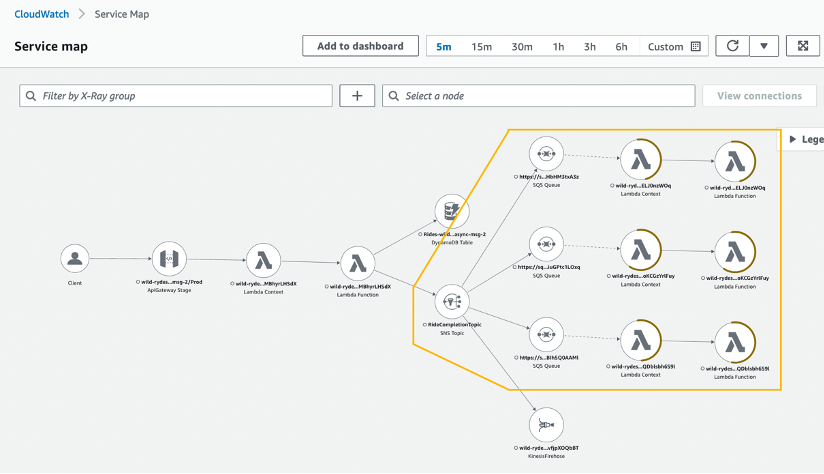This screenshot has height=474, width=824.
Task: Select the HbHM3txASz SQS Queue node icon
Action: pyautogui.click(x=546, y=153)
